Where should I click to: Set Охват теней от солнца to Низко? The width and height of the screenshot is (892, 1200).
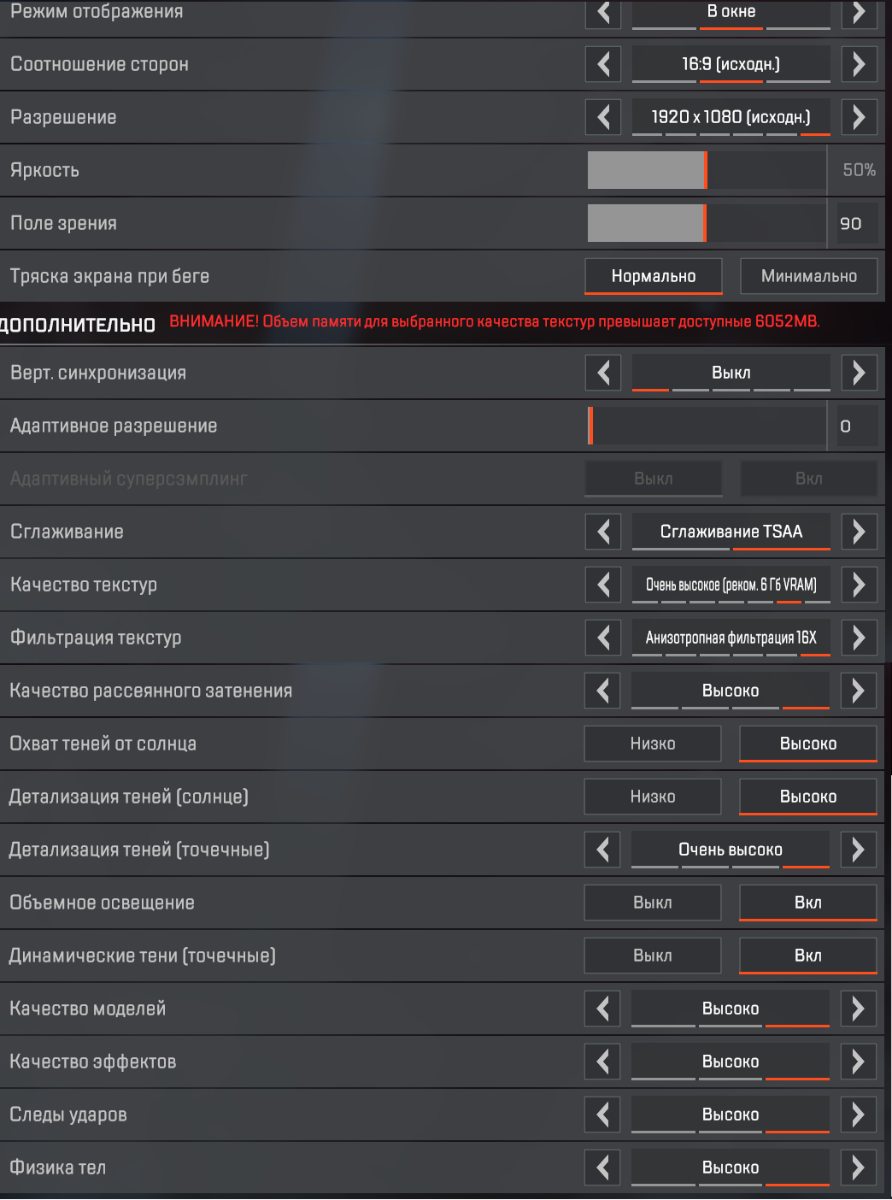pyautogui.click(x=652, y=744)
